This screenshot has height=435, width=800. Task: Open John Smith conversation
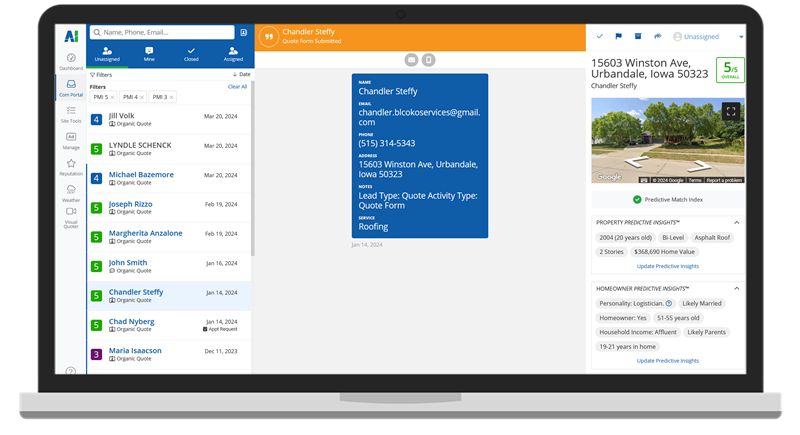tap(169, 266)
